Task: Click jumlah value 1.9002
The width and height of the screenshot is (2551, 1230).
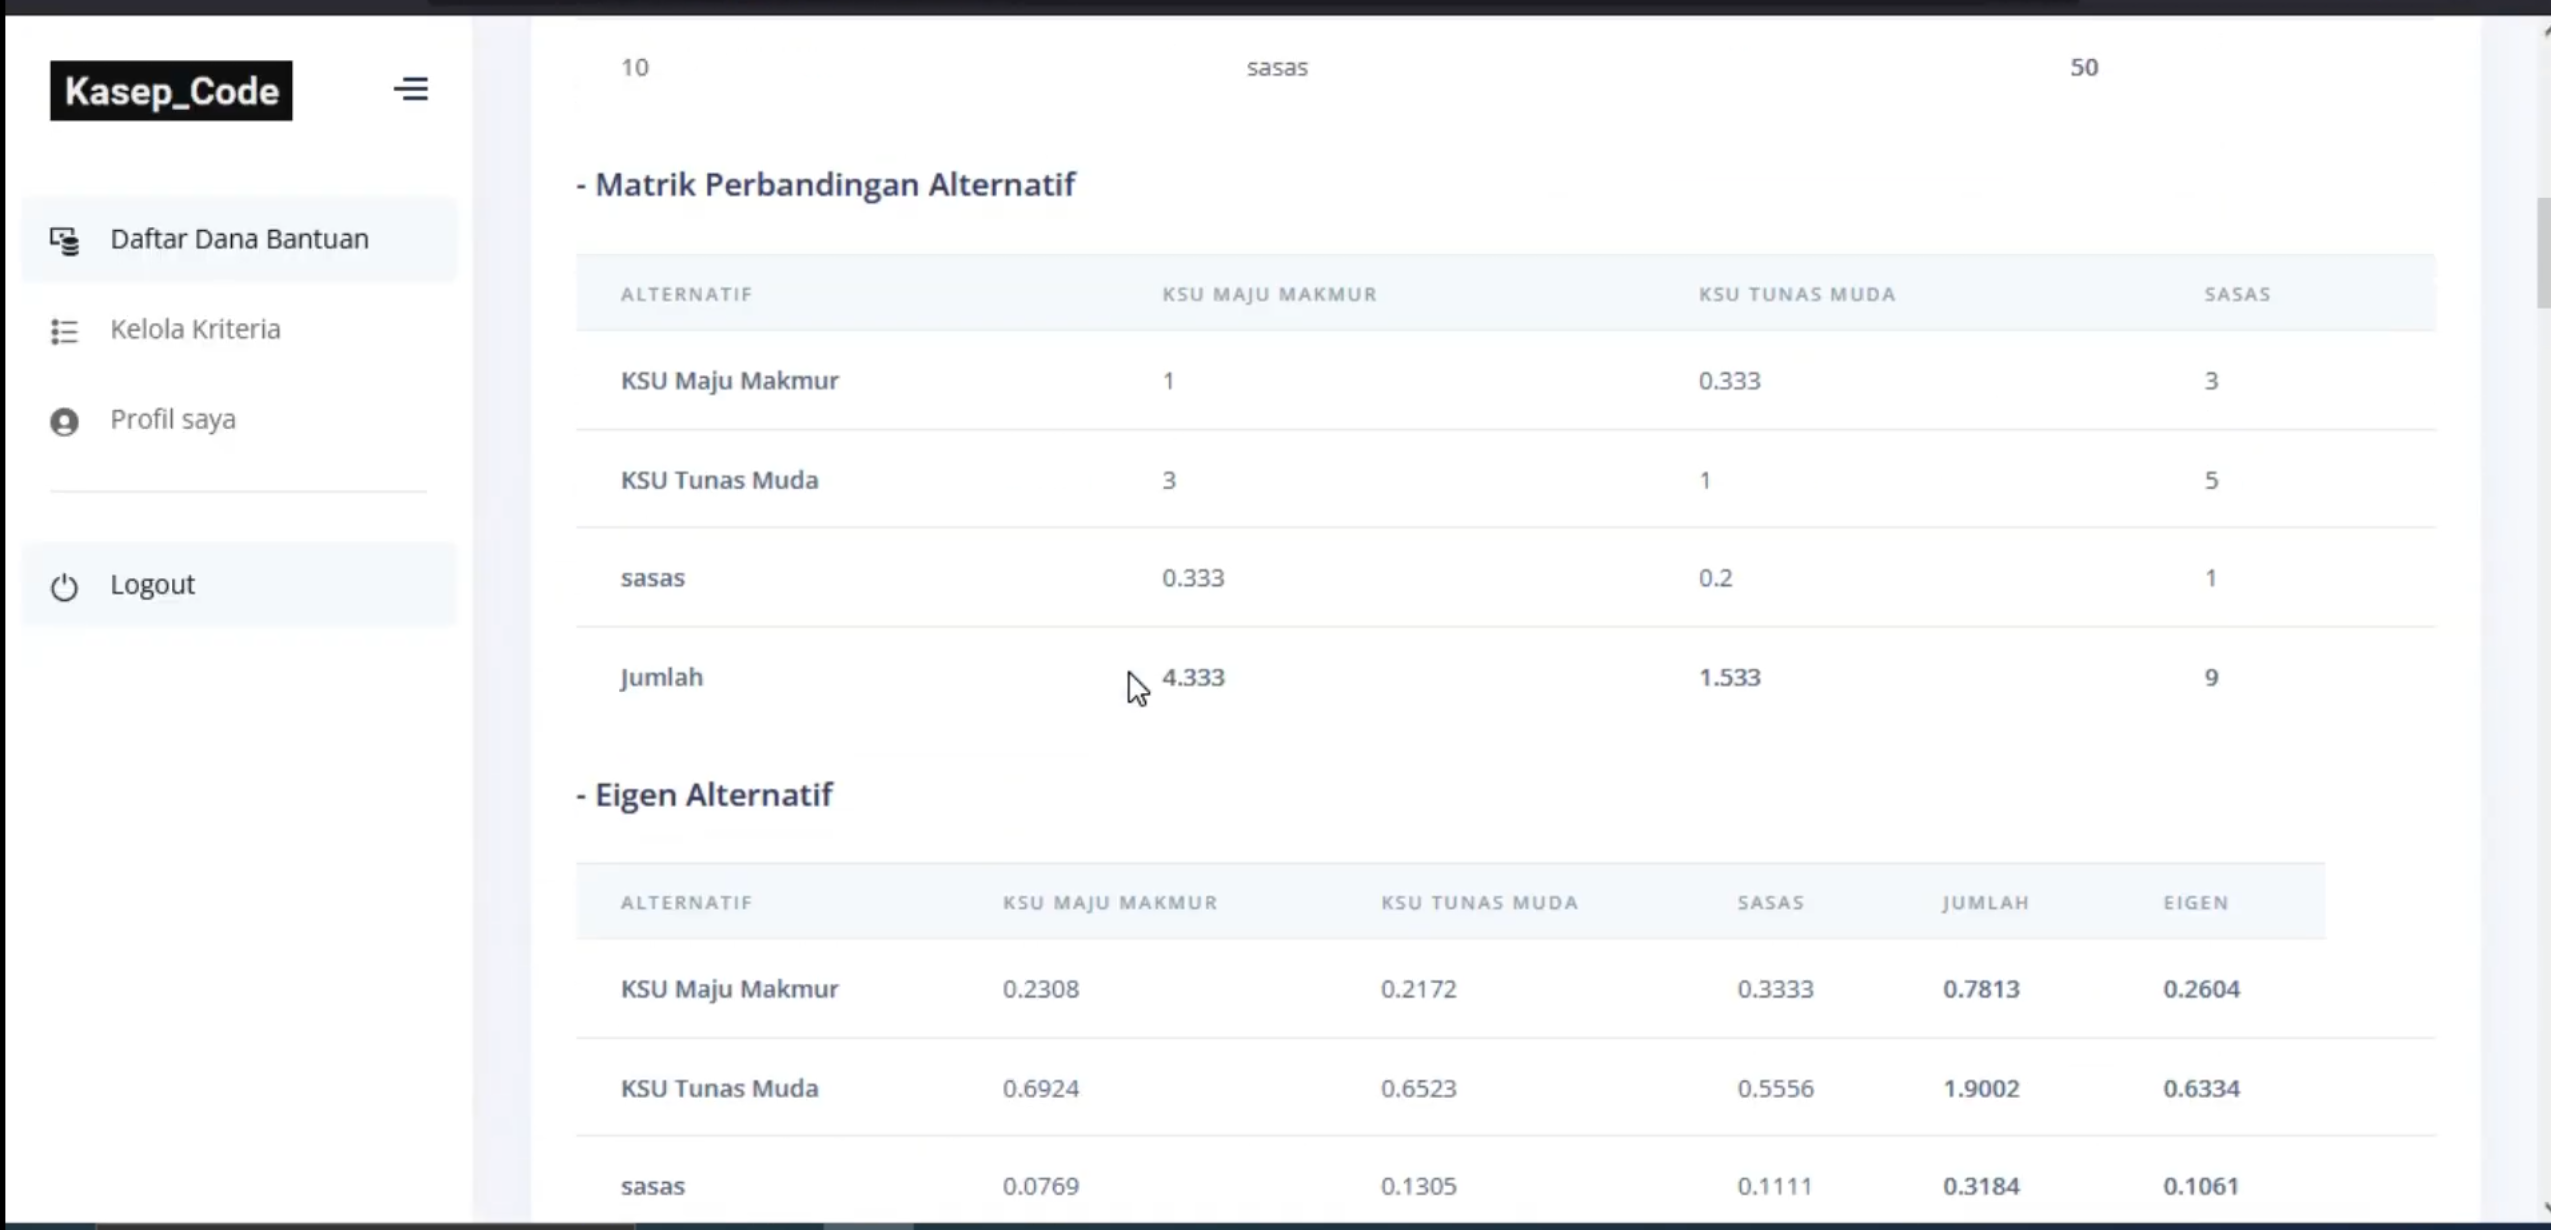Action: click(1981, 1087)
